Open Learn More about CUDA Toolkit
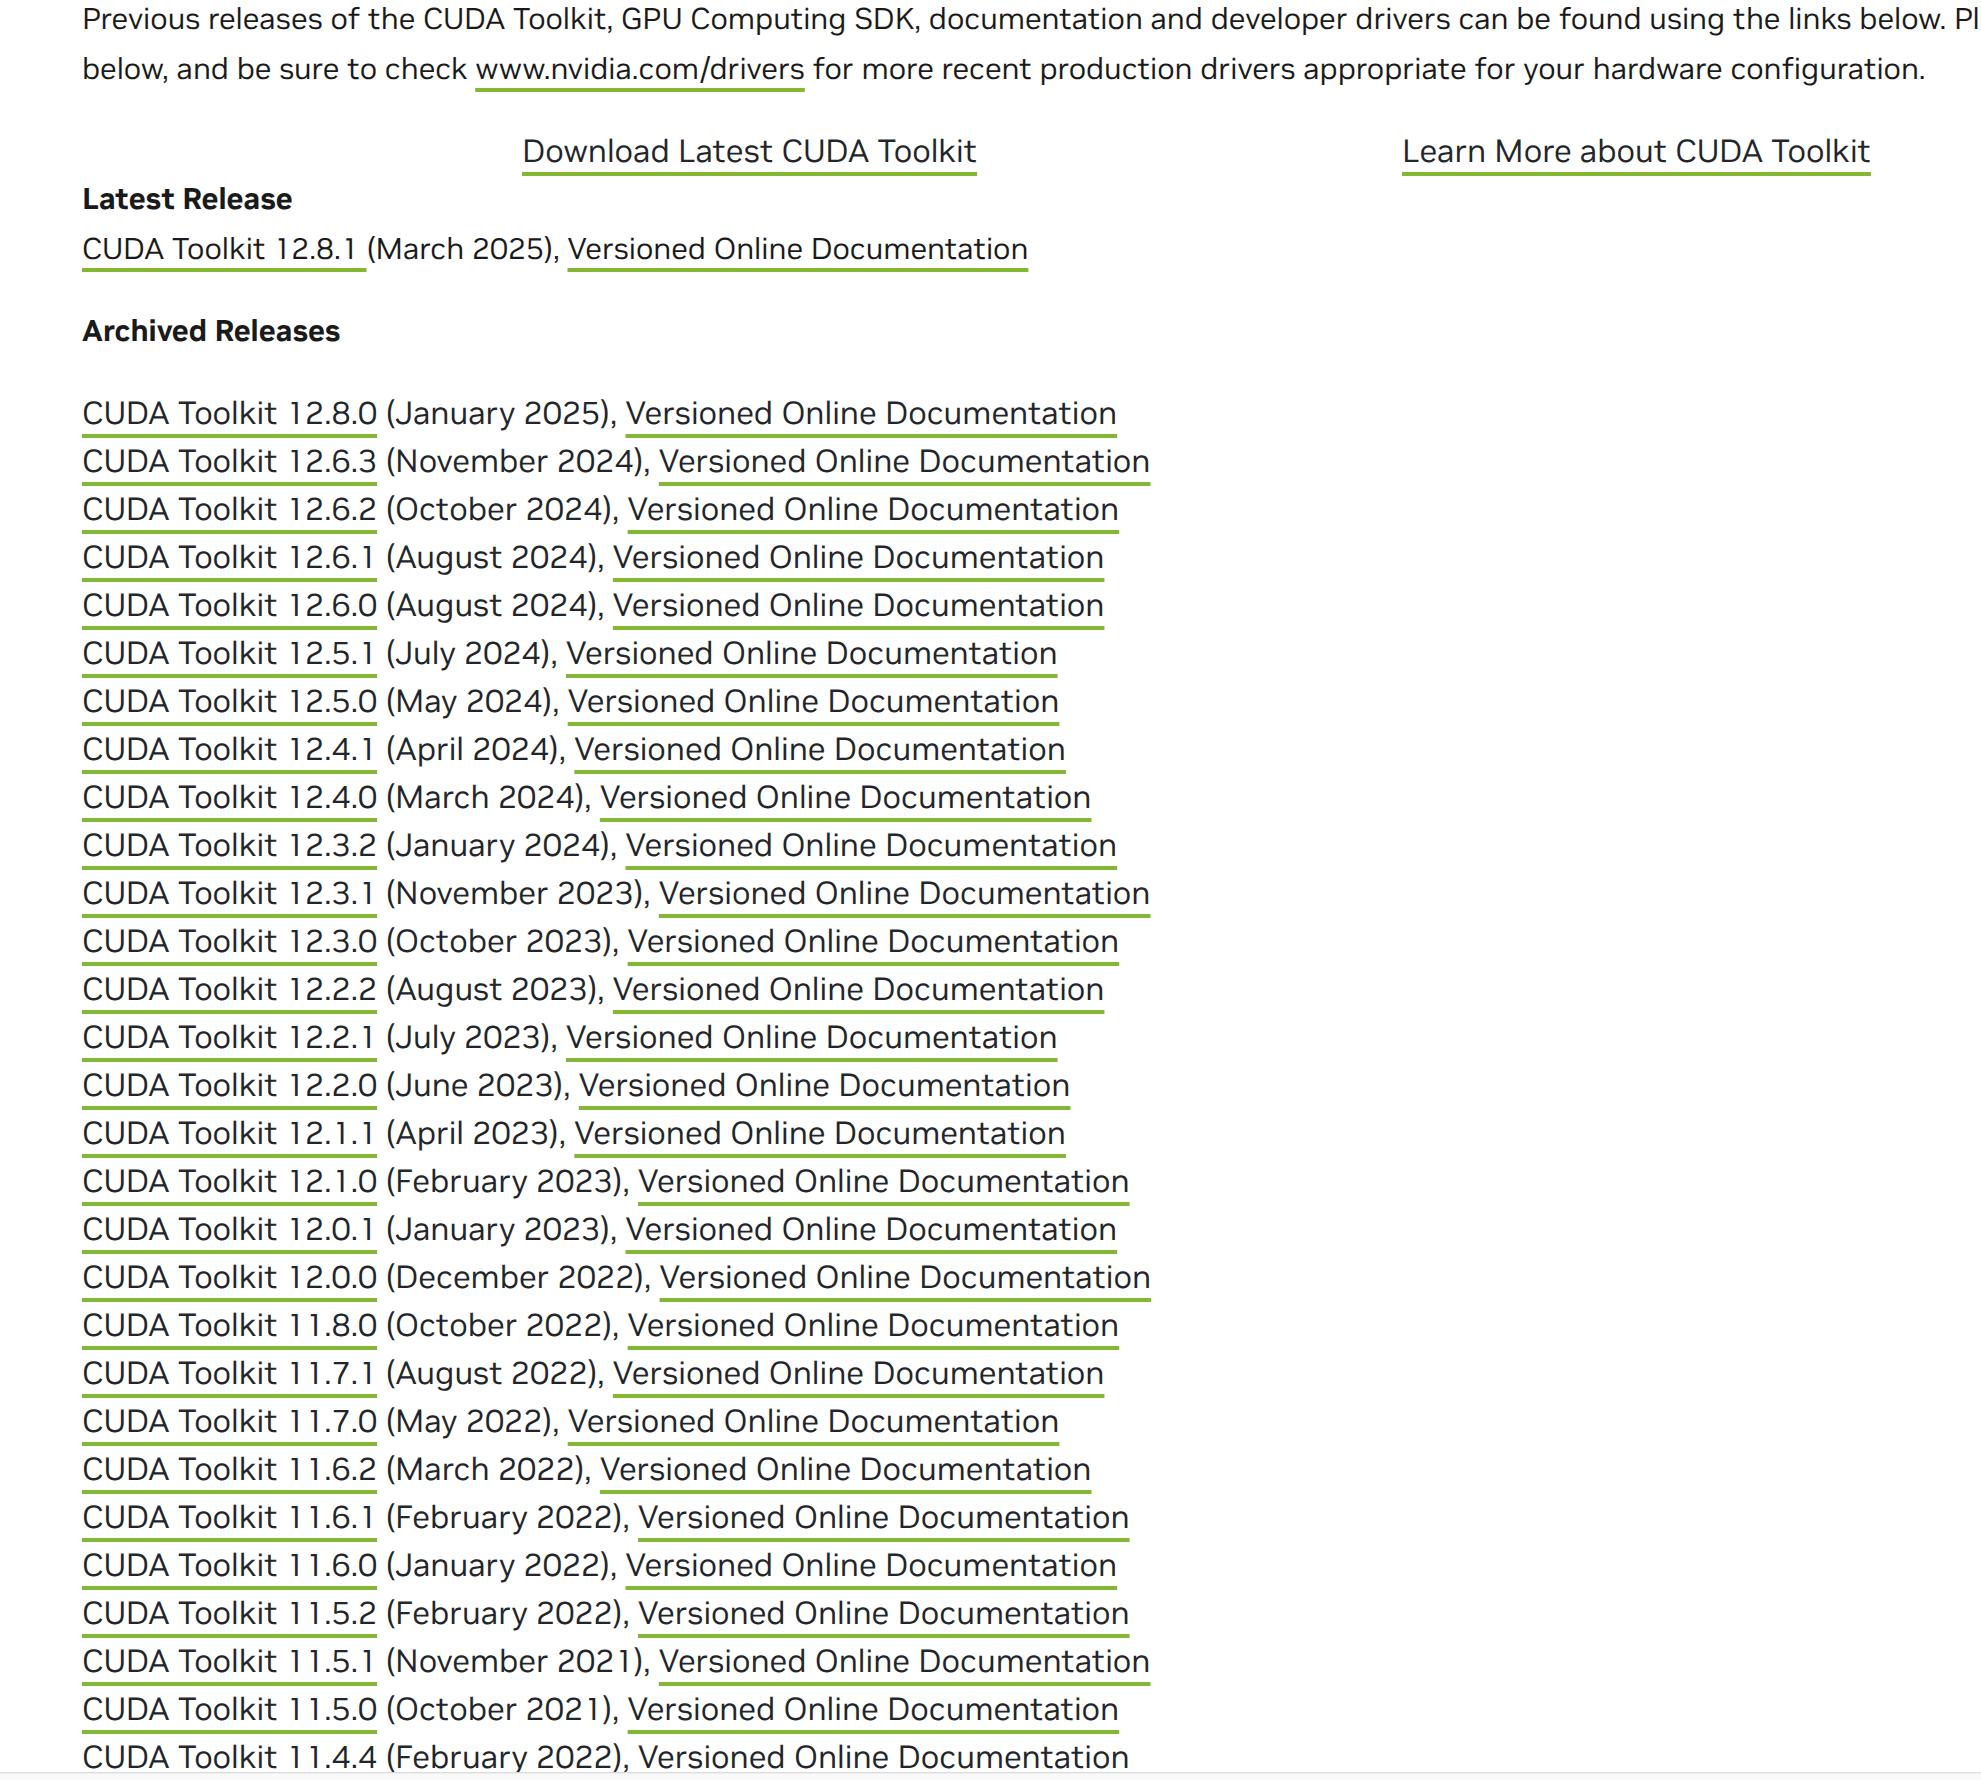This screenshot has width=1981, height=1780. pos(1635,151)
